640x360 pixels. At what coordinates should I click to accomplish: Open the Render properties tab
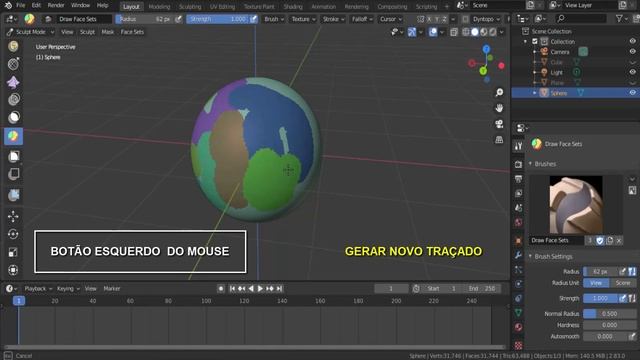(518, 164)
